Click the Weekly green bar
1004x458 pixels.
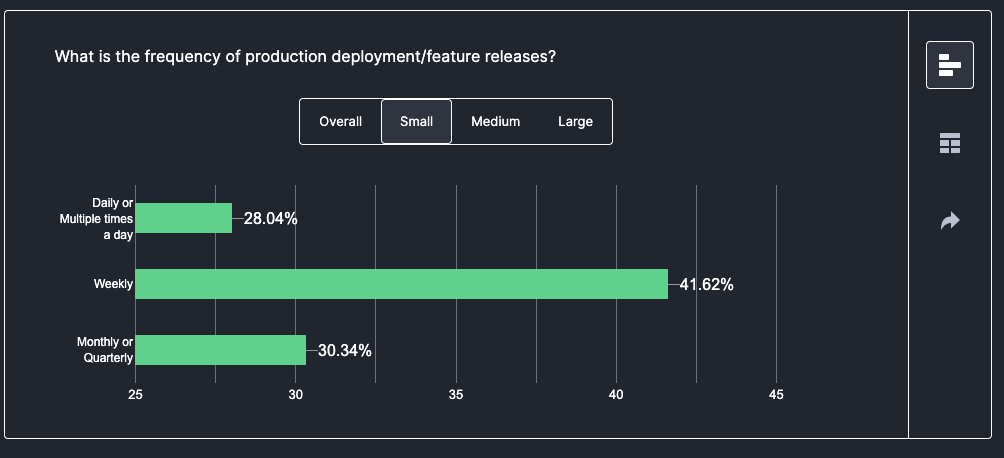pos(401,284)
